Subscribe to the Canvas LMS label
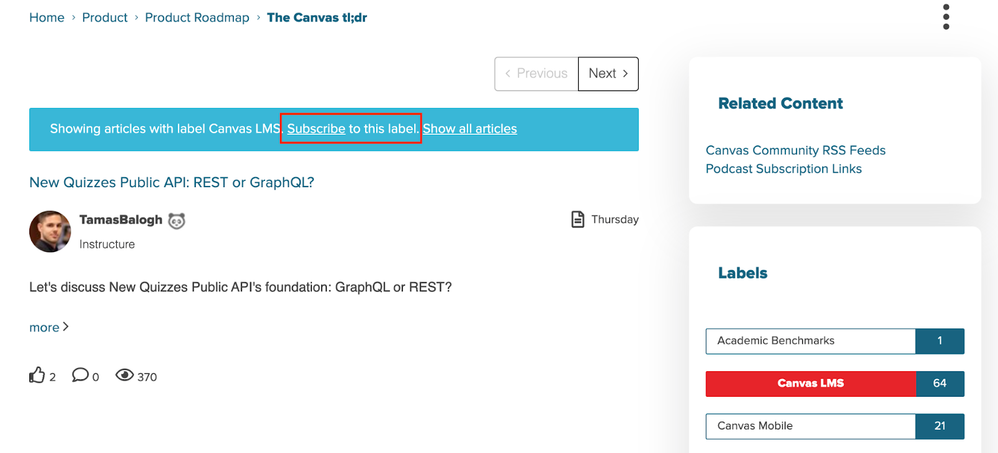 click(316, 129)
